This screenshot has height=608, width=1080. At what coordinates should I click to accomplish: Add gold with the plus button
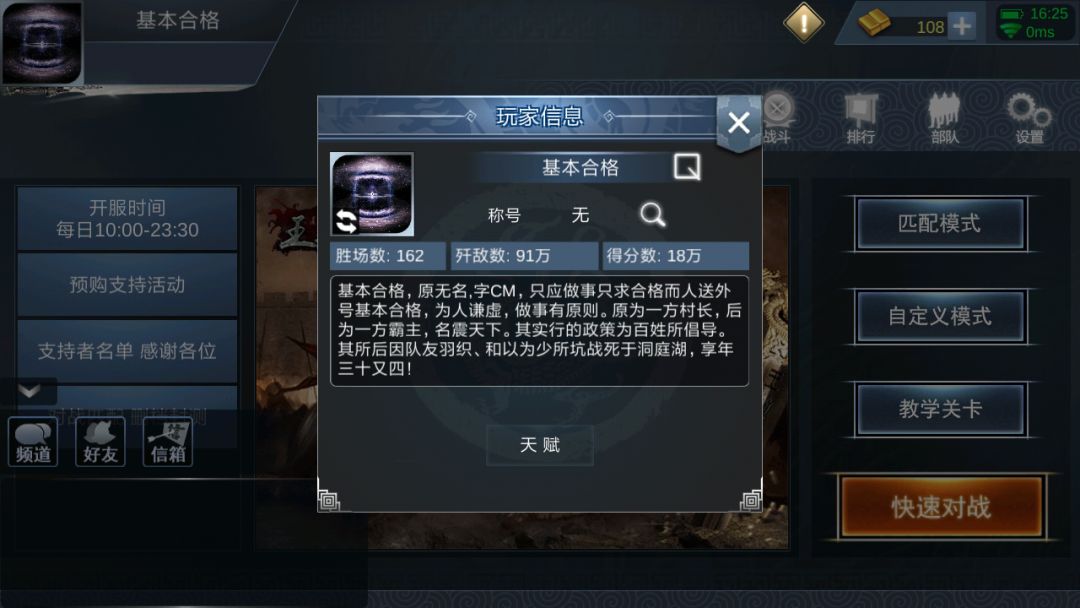962,26
